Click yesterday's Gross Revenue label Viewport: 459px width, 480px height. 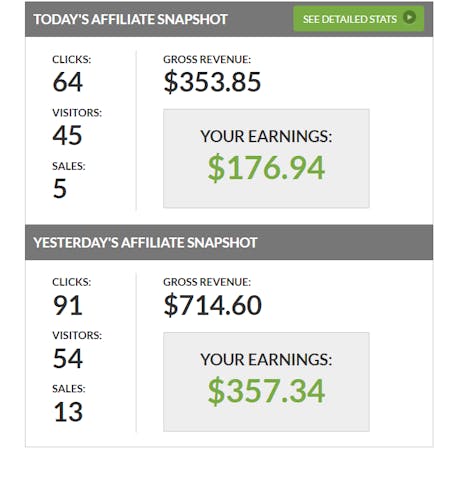pyautogui.click(x=207, y=282)
